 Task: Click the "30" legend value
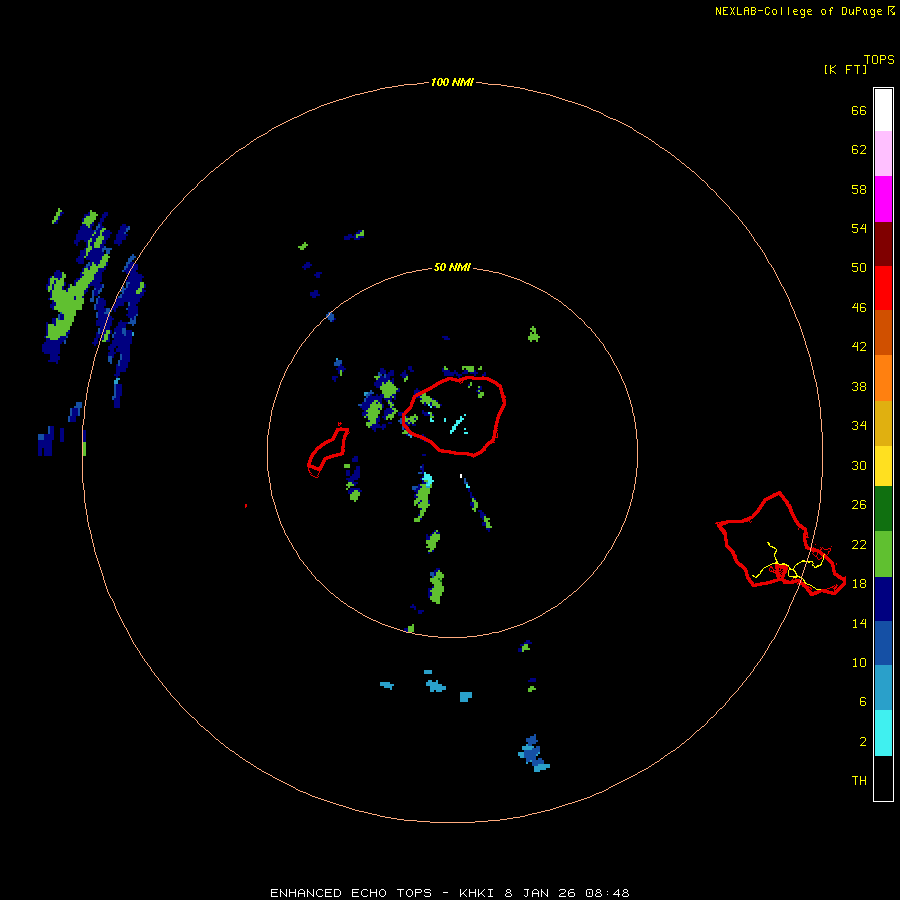859,465
